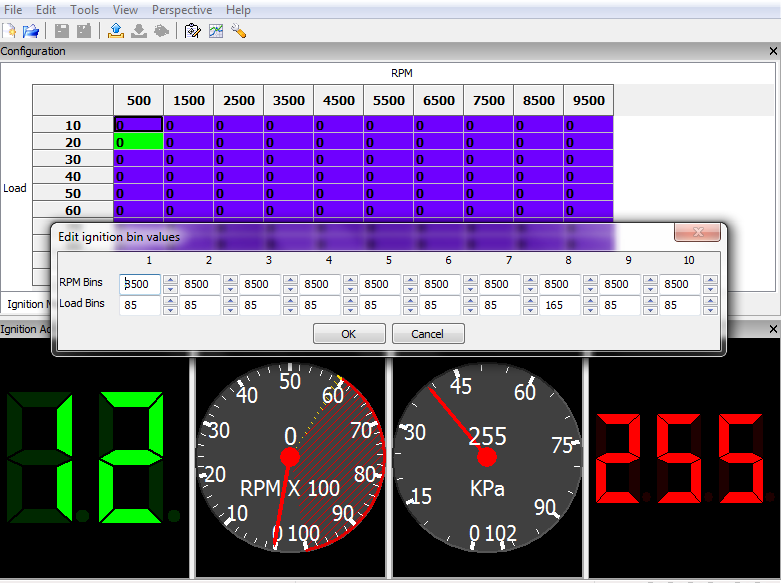Close the Edit ignition bin values dialog
The height and width of the screenshot is (583, 781).
point(697,232)
